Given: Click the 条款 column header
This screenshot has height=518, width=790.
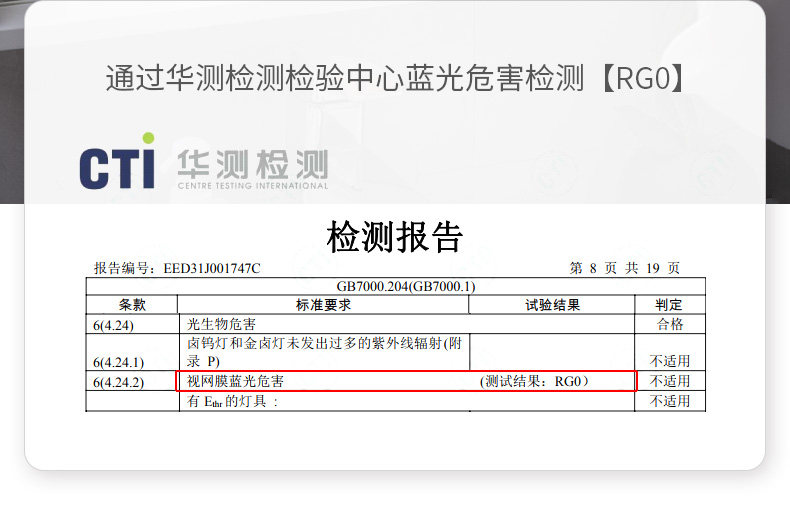Looking at the screenshot, I should click(132, 305).
